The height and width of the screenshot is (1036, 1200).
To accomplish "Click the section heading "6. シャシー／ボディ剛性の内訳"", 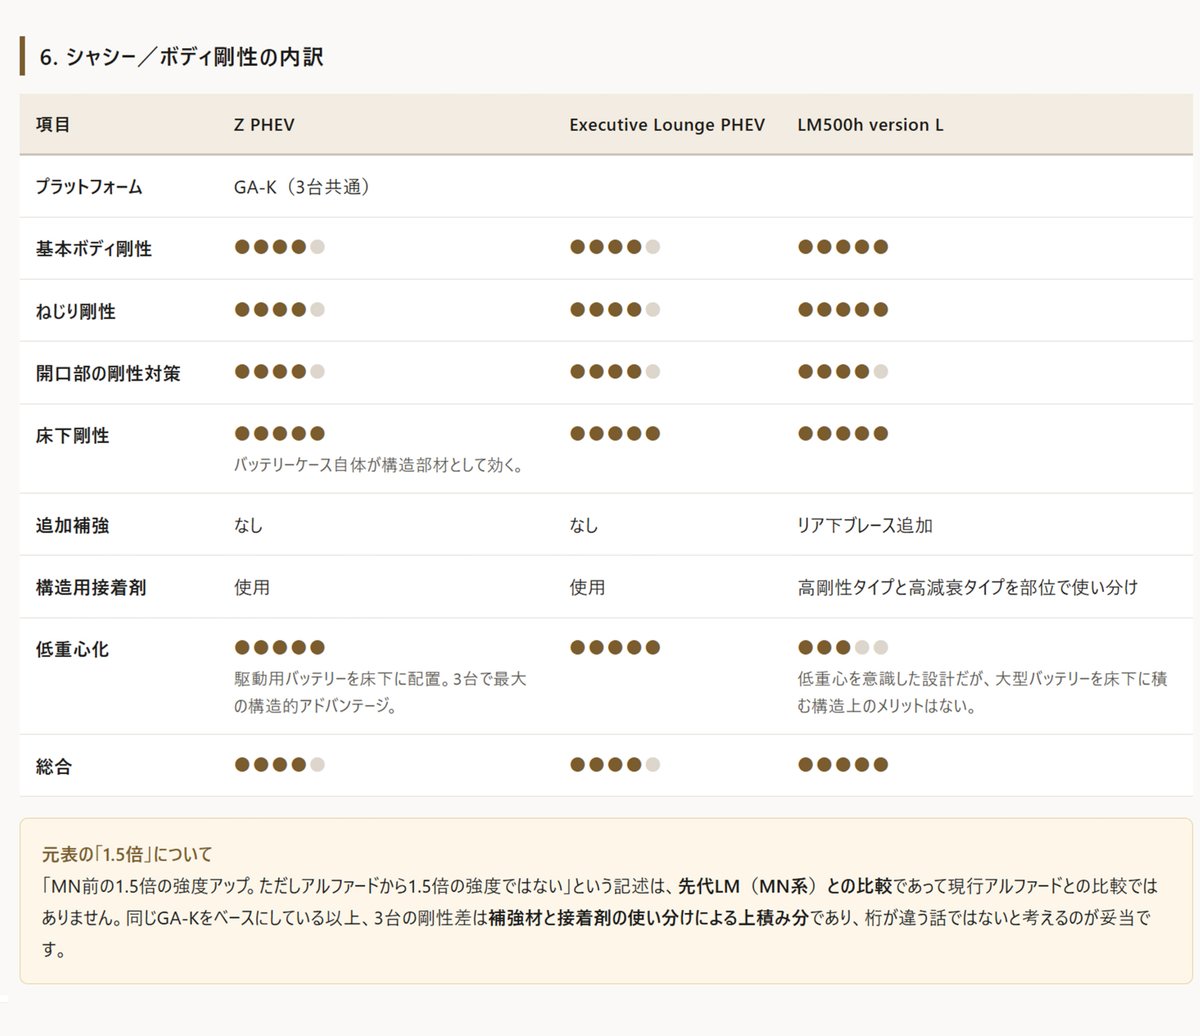I will click(181, 58).
